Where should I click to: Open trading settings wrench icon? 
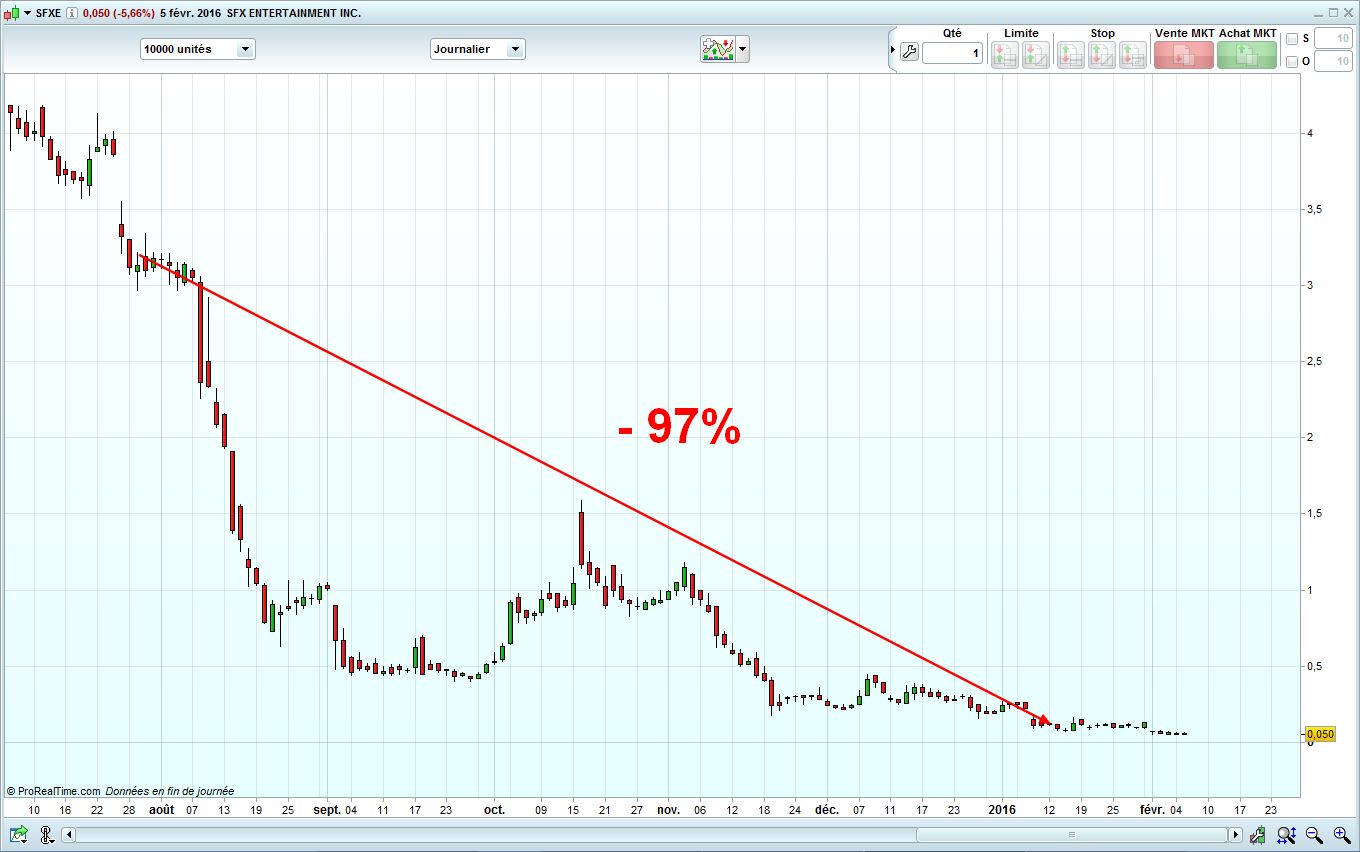point(909,53)
